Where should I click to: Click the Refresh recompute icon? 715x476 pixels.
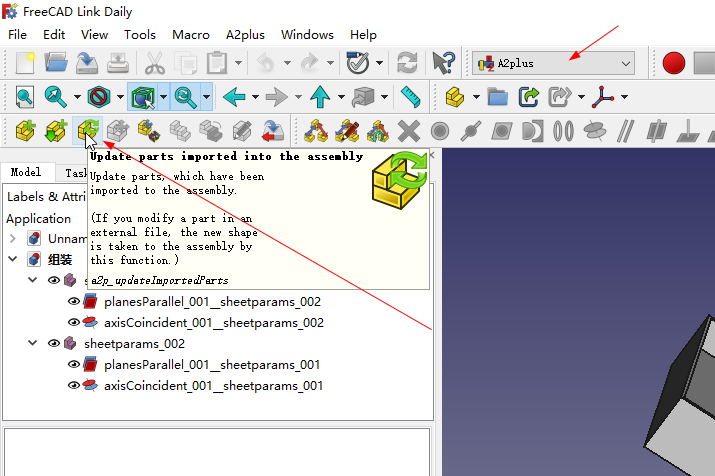(x=407, y=63)
